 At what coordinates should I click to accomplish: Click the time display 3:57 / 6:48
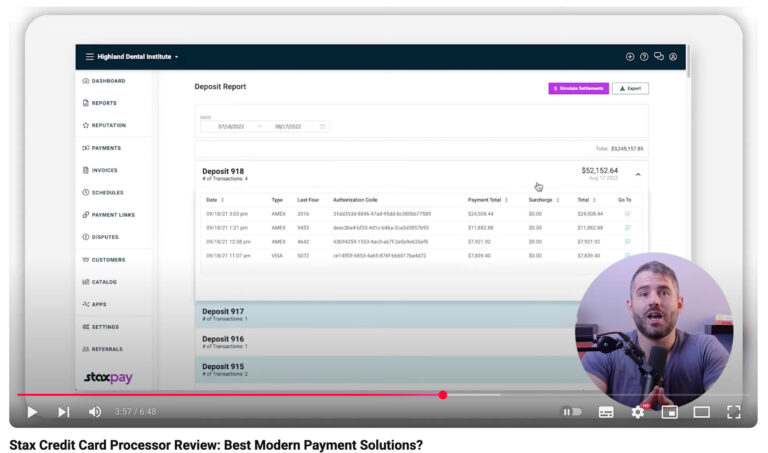(135, 412)
